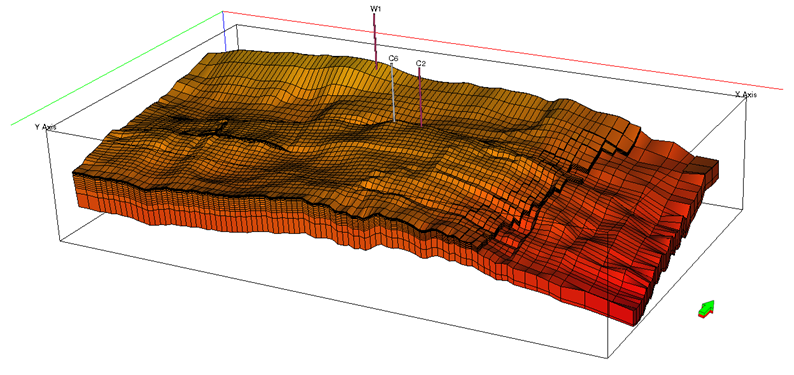Click the X Axis label
This screenshot has height=375, width=794.
tap(745, 95)
